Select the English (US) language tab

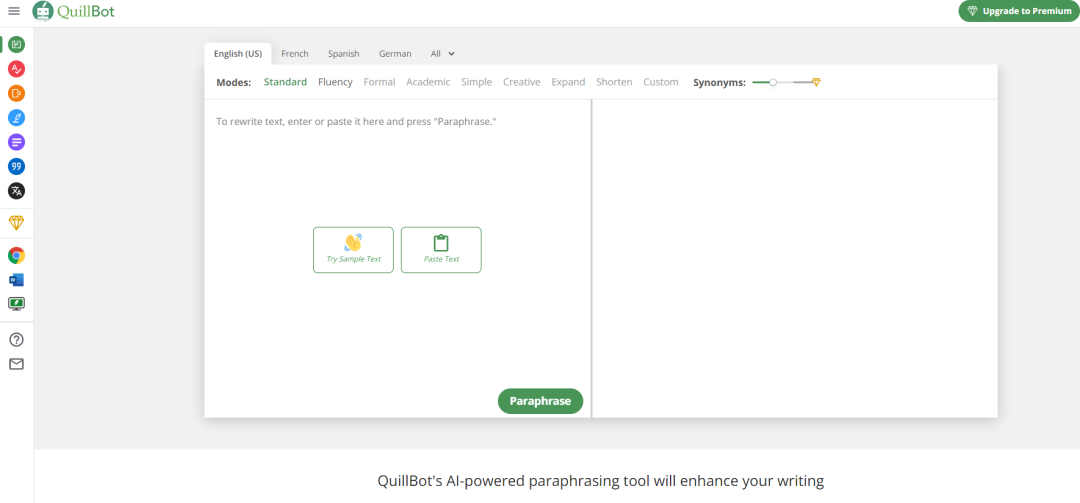tap(238, 54)
